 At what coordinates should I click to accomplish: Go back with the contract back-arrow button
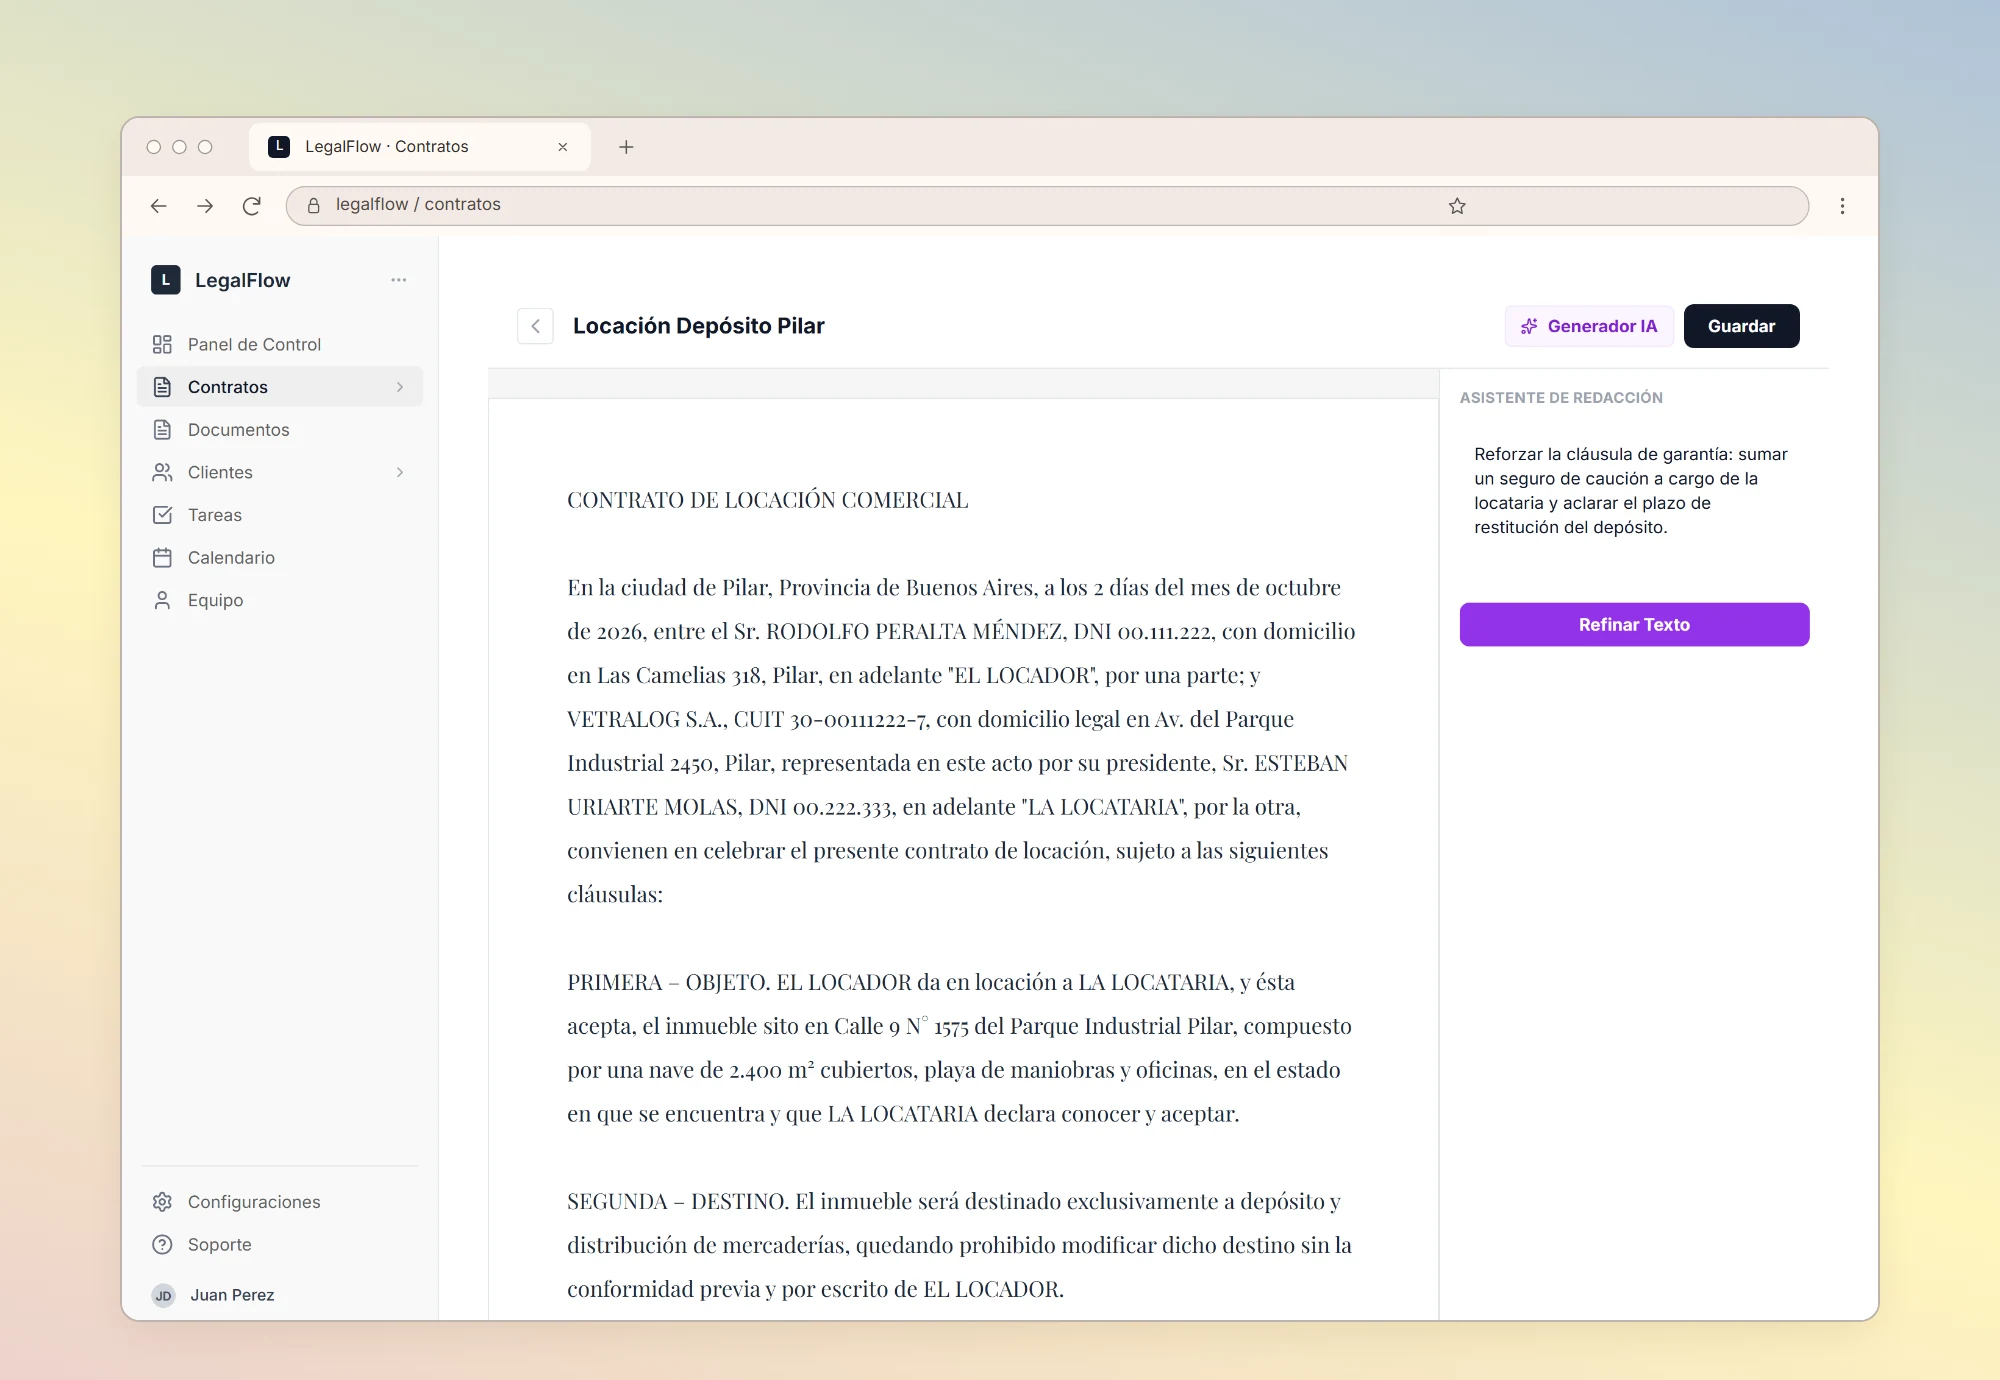tap(535, 326)
